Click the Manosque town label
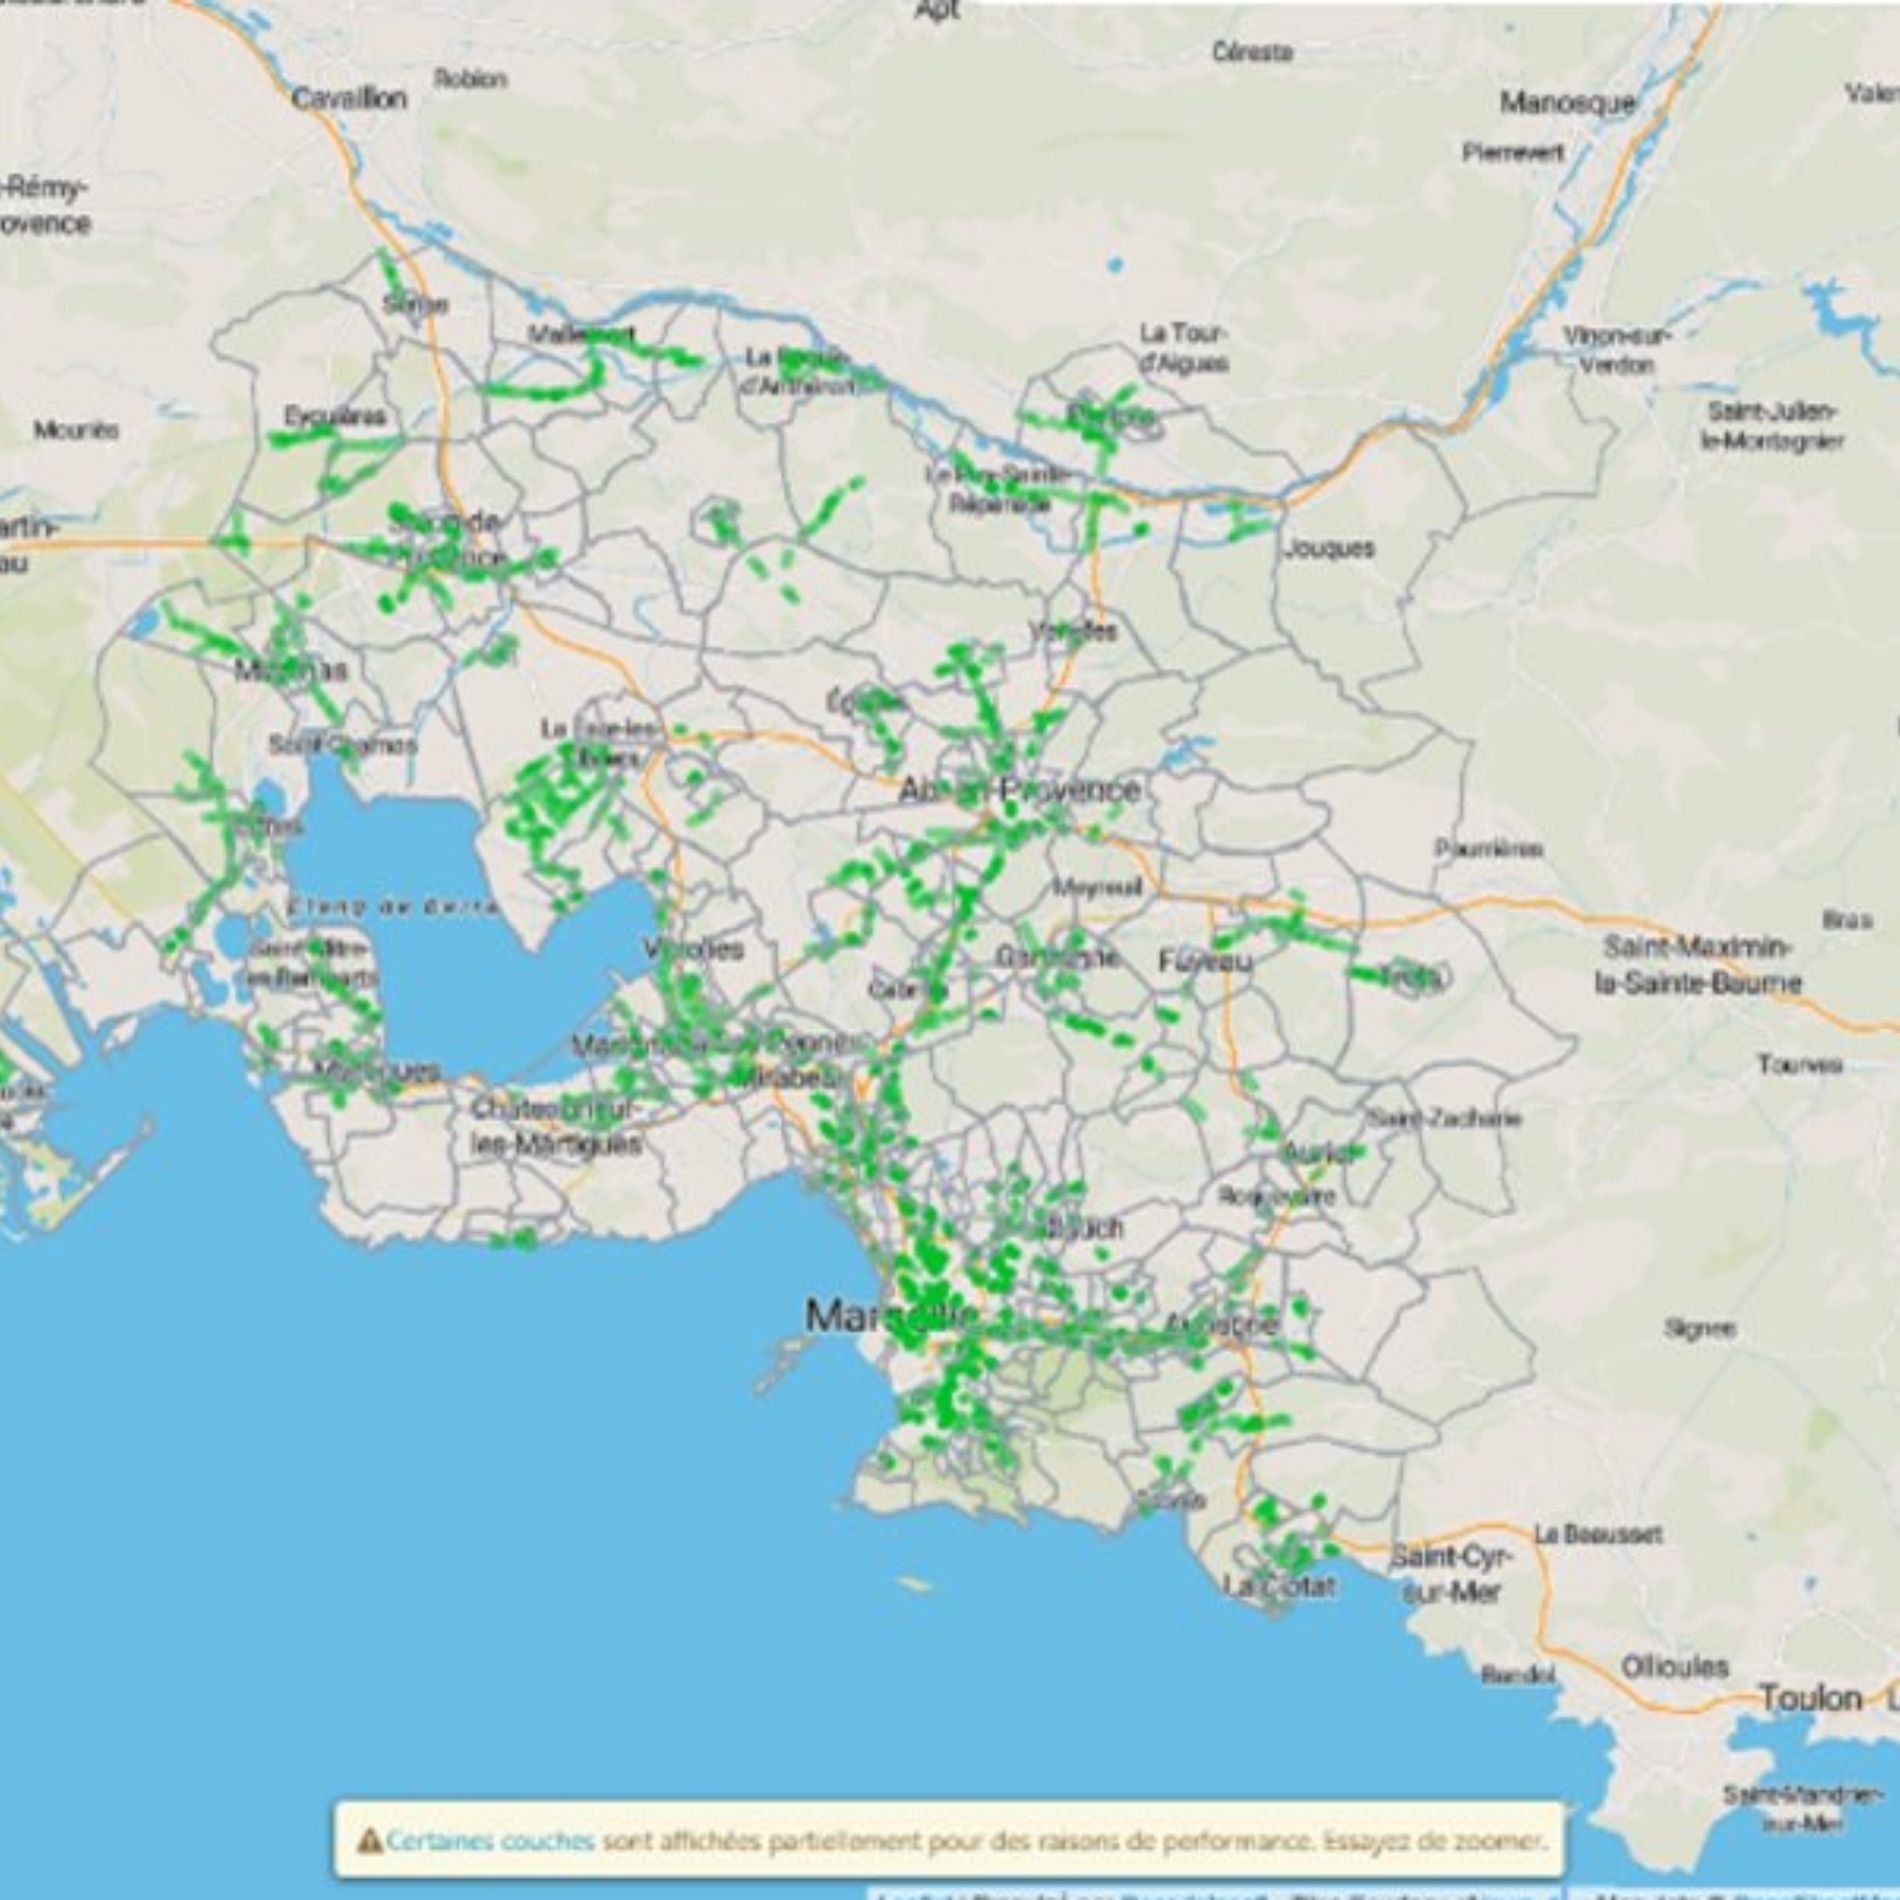The image size is (1900, 1900). click(x=1567, y=102)
